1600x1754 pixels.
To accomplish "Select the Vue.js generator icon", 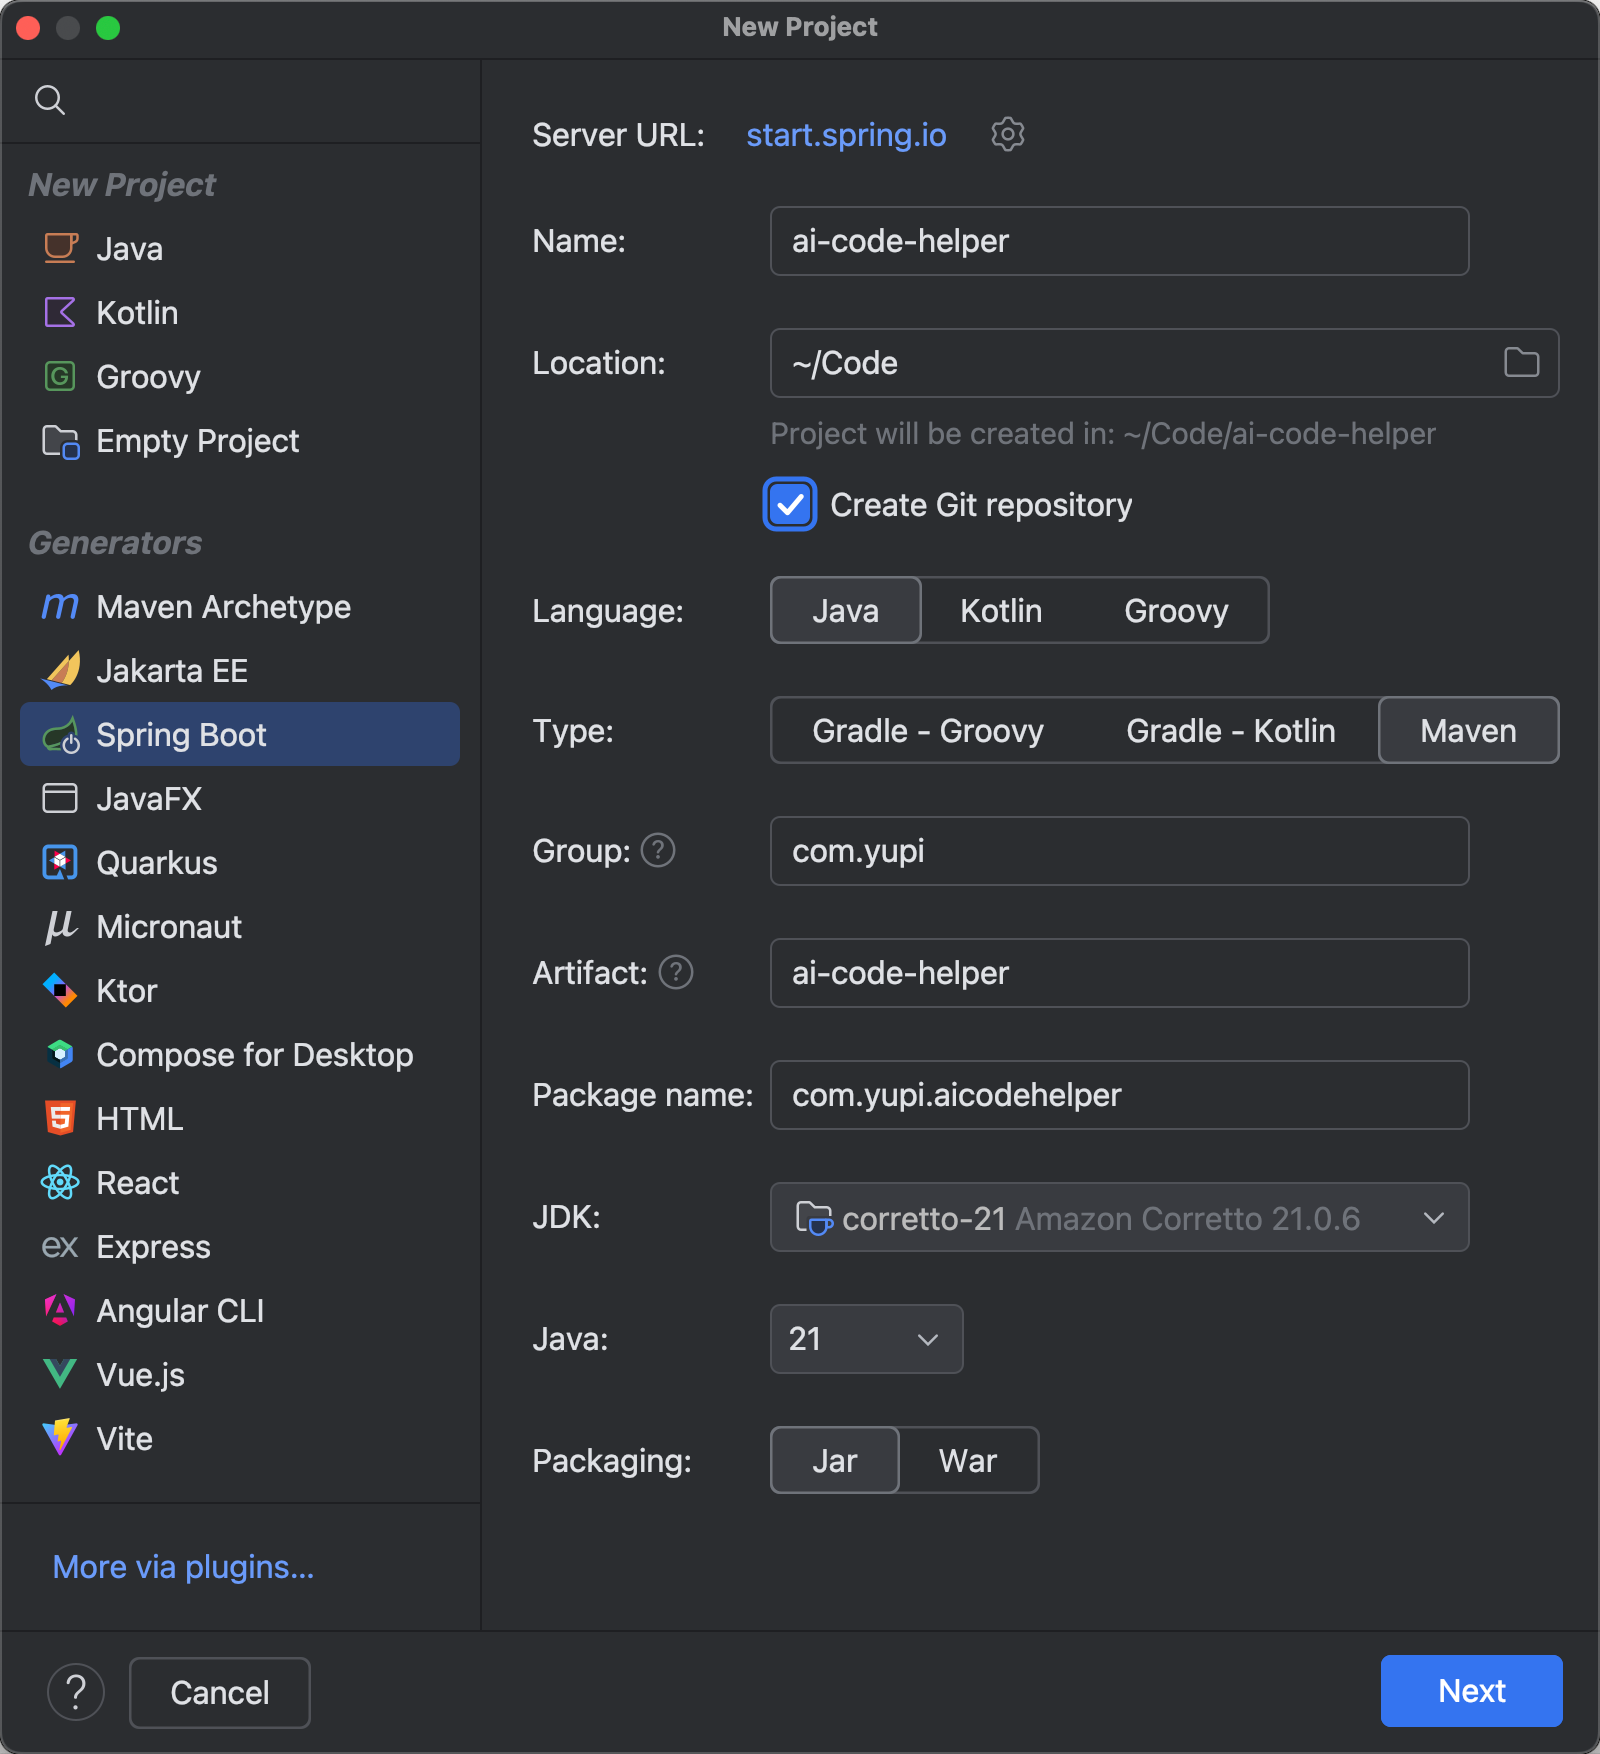I will pos(59,1374).
